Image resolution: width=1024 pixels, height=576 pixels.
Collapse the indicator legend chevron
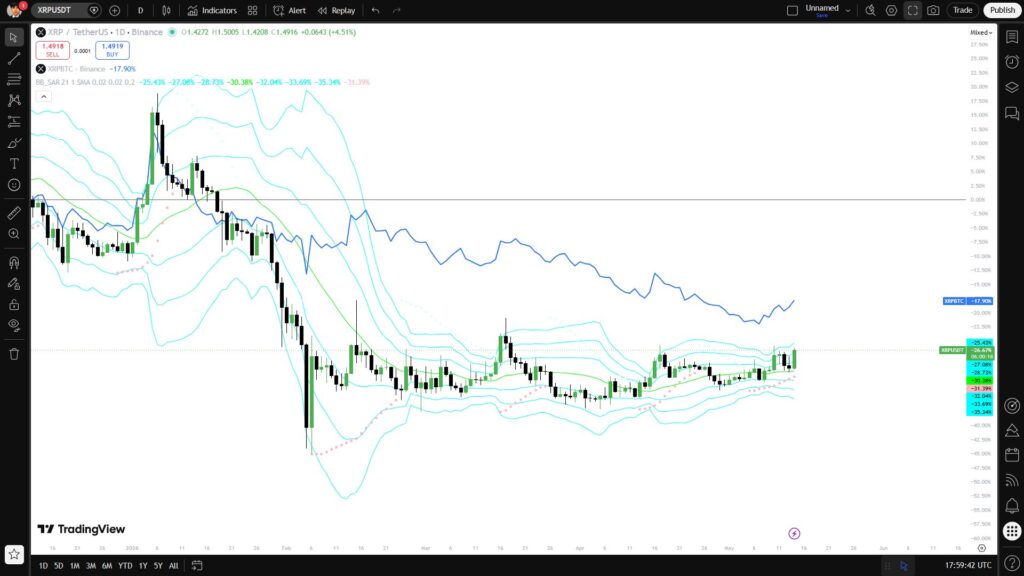click(44, 97)
